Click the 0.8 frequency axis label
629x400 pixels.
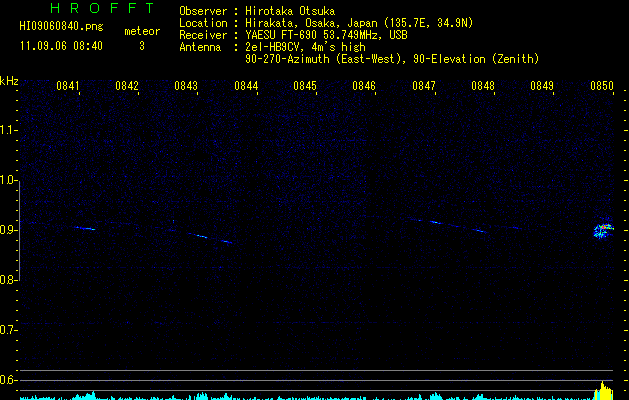(8, 280)
